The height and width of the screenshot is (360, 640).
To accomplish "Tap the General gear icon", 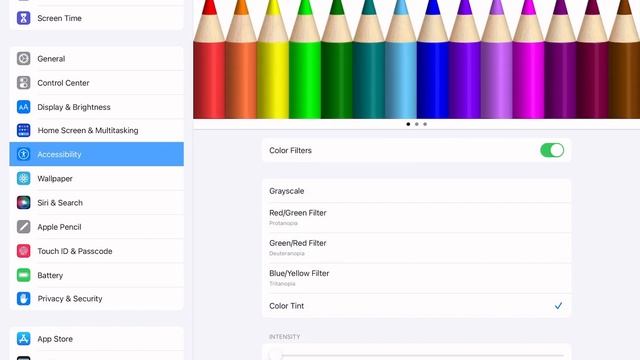I will [23, 58].
